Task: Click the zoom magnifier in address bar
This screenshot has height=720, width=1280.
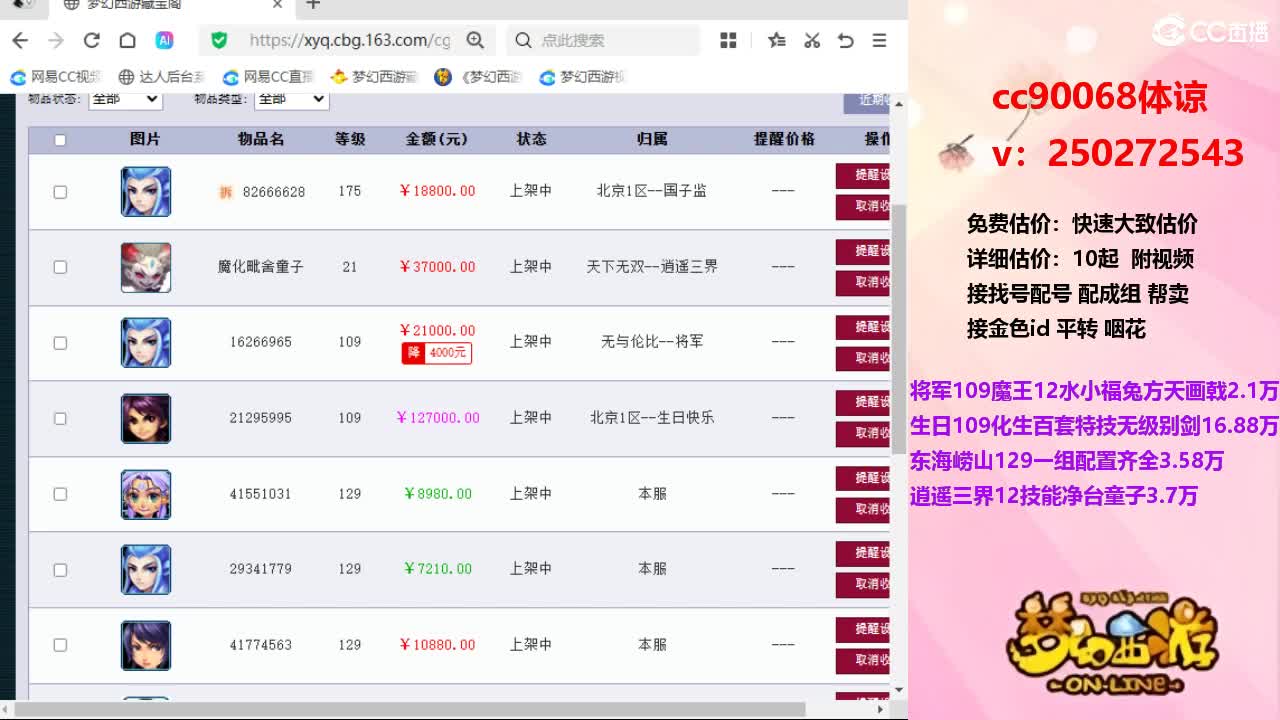Action: [x=475, y=40]
